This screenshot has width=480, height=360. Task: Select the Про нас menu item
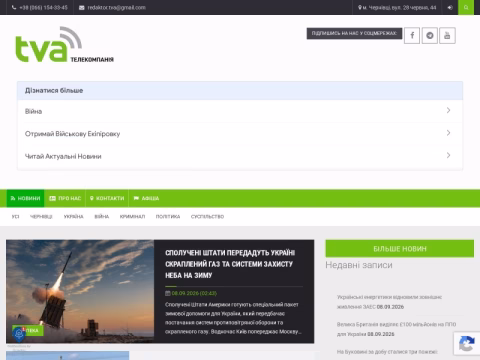coord(65,198)
